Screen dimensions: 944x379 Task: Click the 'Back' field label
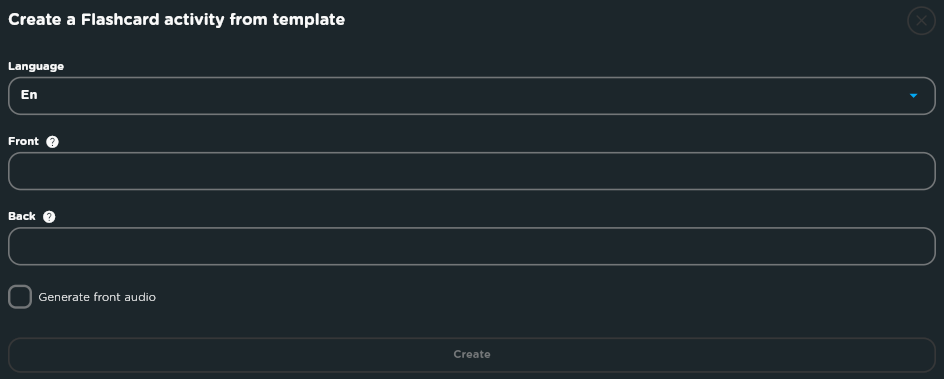[22, 217]
